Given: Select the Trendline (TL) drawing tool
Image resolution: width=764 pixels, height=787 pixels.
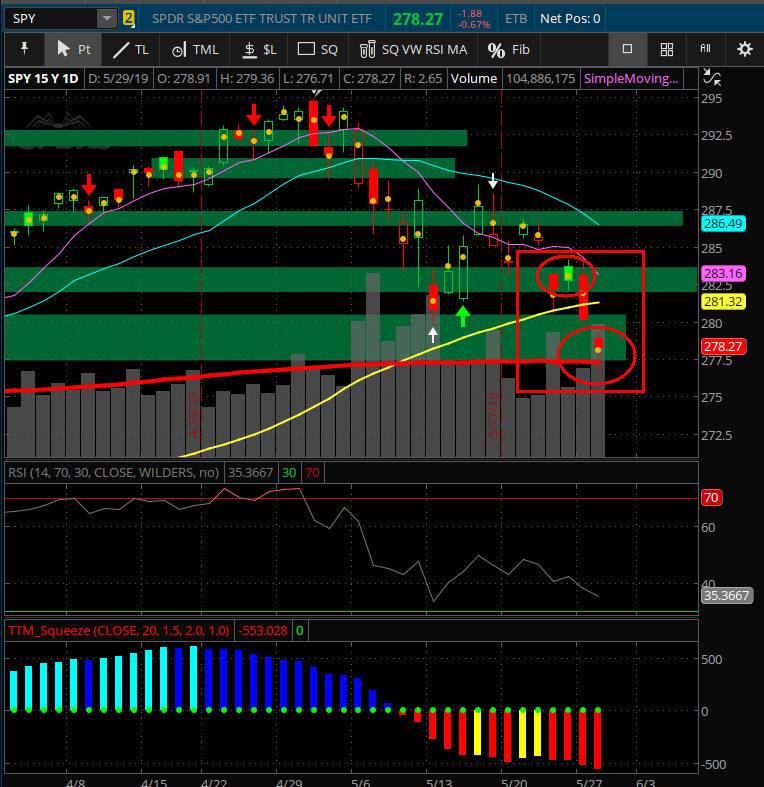Looking at the screenshot, I should (131, 49).
